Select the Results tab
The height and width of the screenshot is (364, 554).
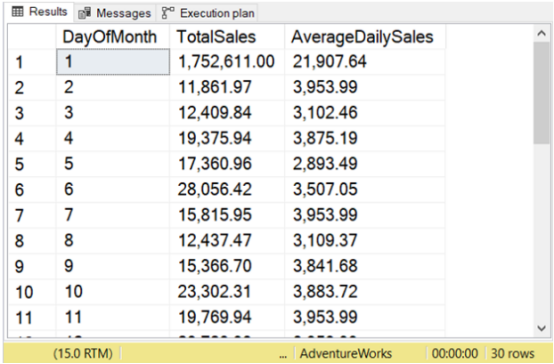point(40,12)
